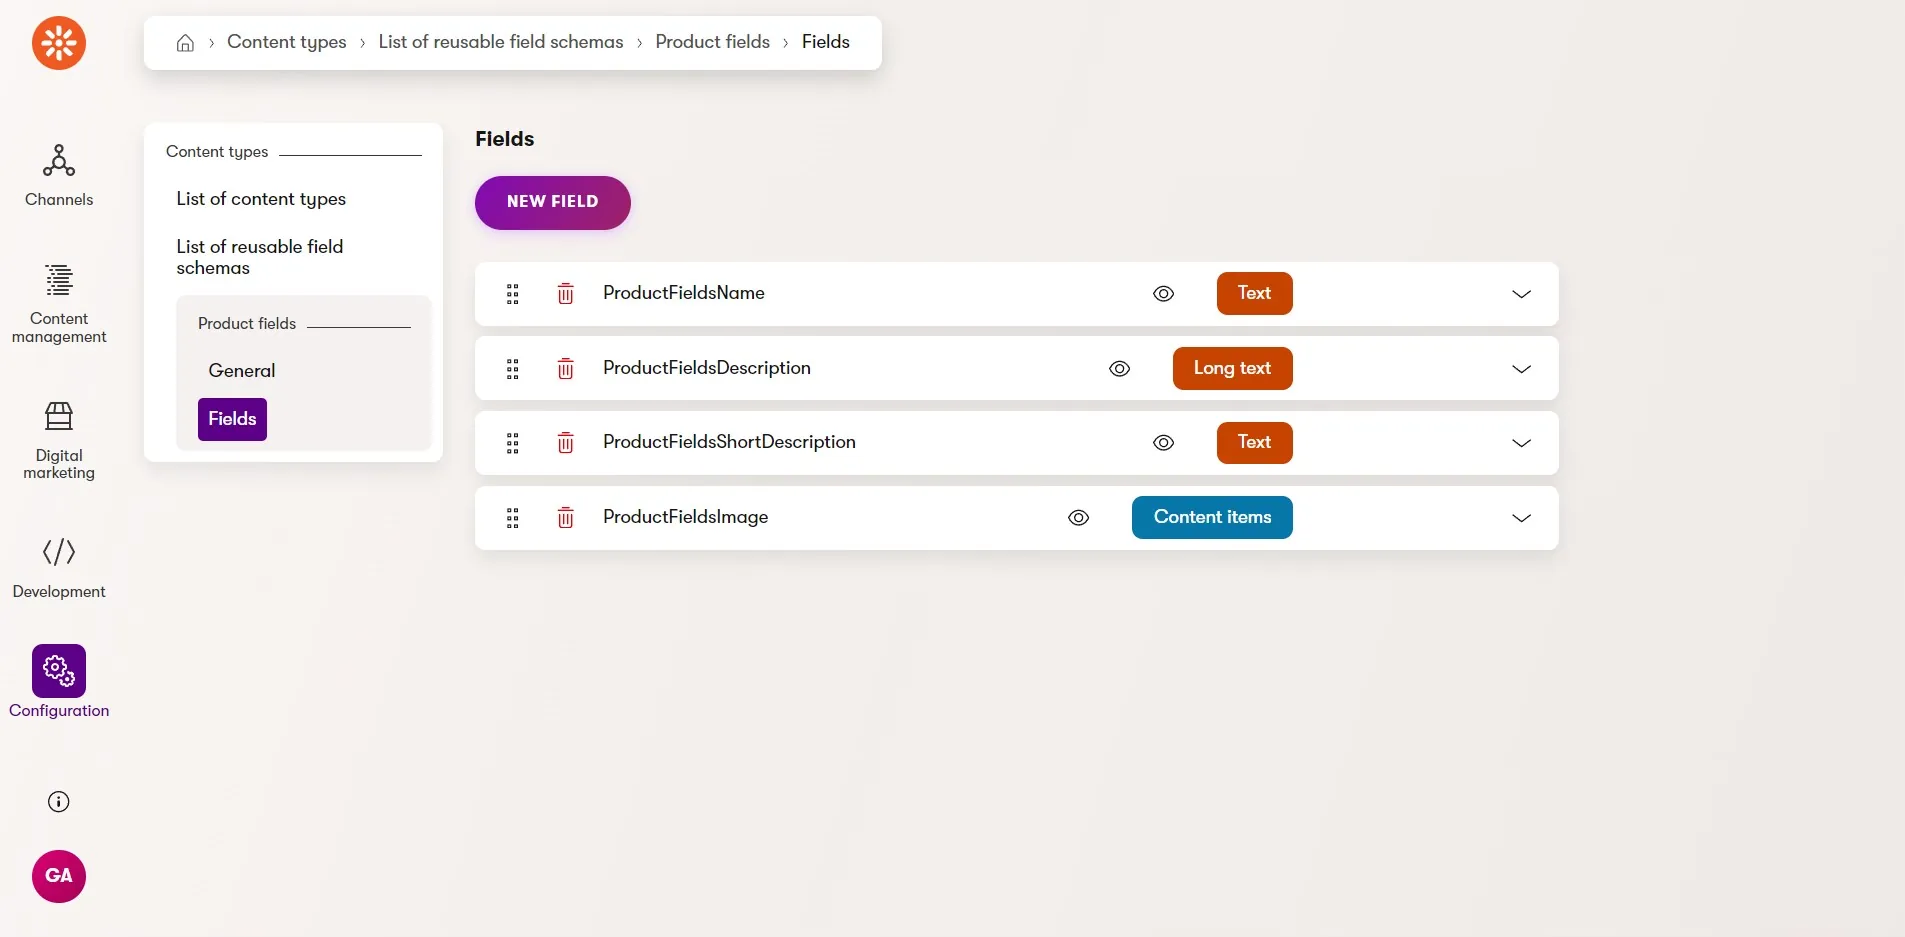Delete the ProductFieldsName field

[x=566, y=294]
